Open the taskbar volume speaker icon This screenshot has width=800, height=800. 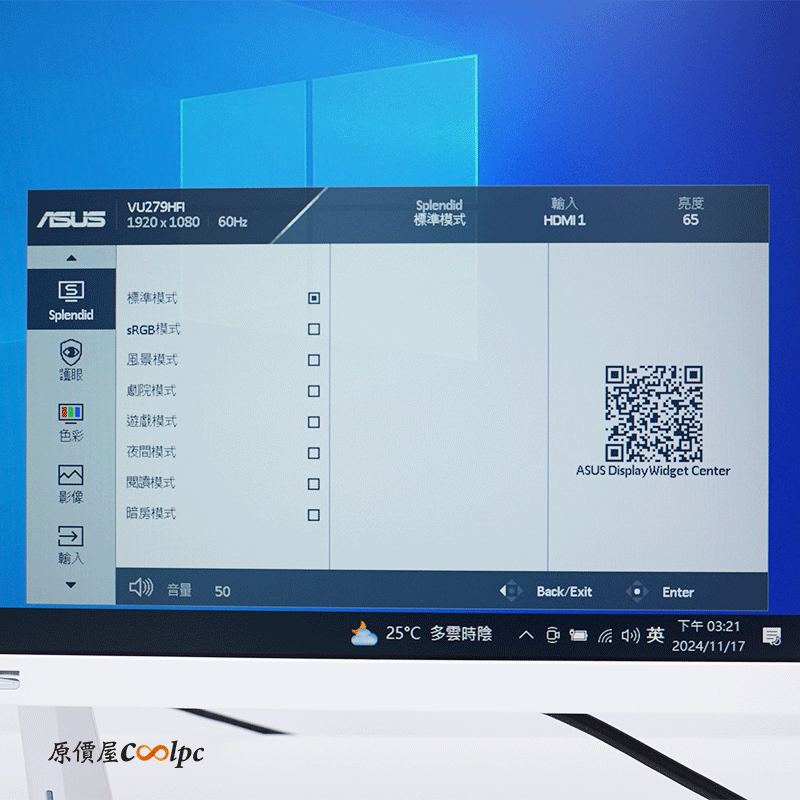(x=631, y=635)
